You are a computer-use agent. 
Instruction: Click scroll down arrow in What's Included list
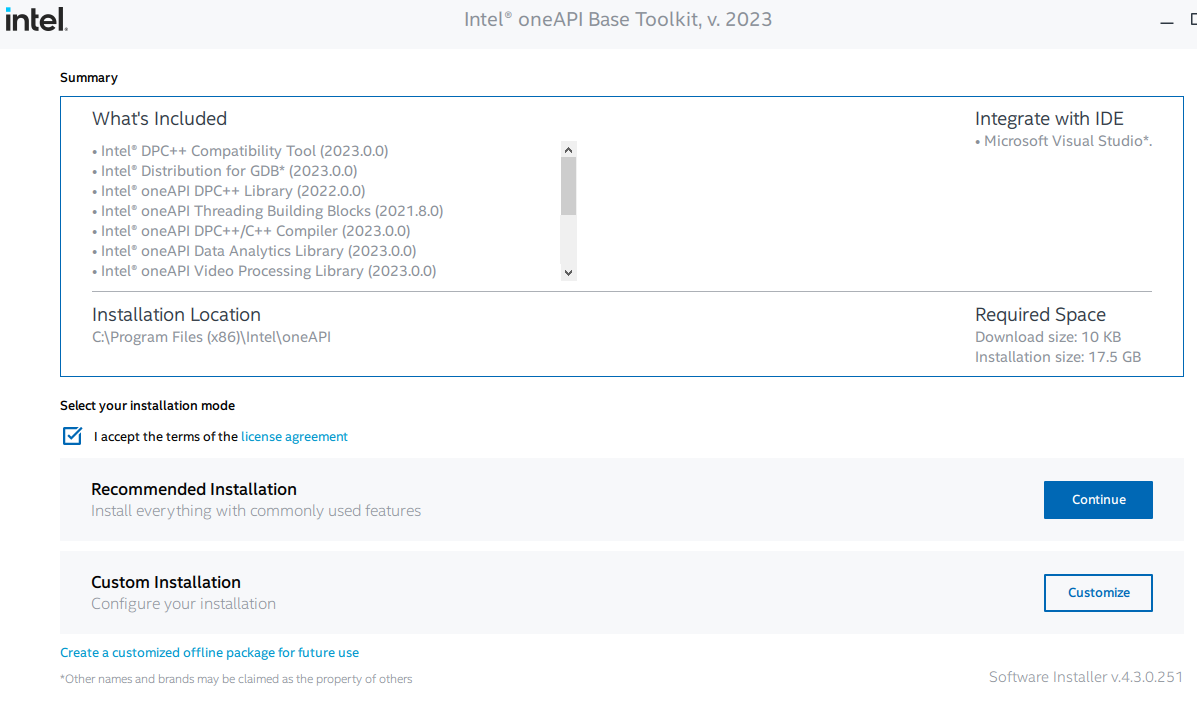(568, 272)
